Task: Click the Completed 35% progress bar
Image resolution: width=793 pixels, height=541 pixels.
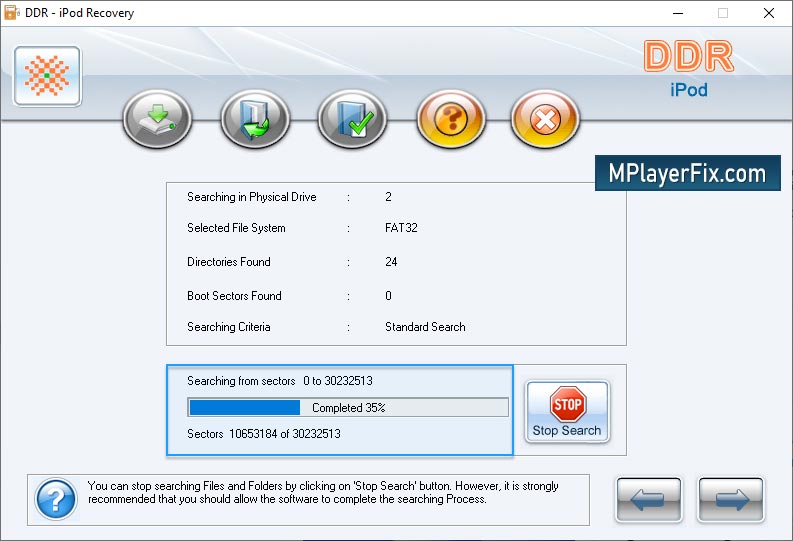Action: click(348, 407)
